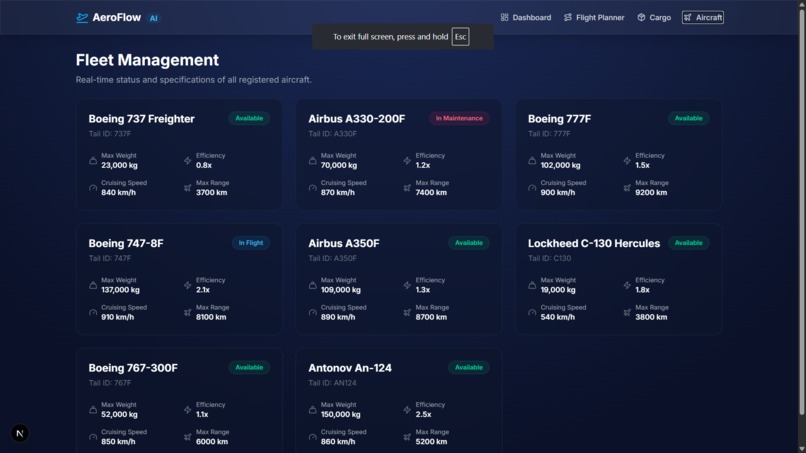Viewport: 806px width, 453px height.
Task: Click the Antonov An-124 Max Weight icon
Action: [x=313, y=410]
